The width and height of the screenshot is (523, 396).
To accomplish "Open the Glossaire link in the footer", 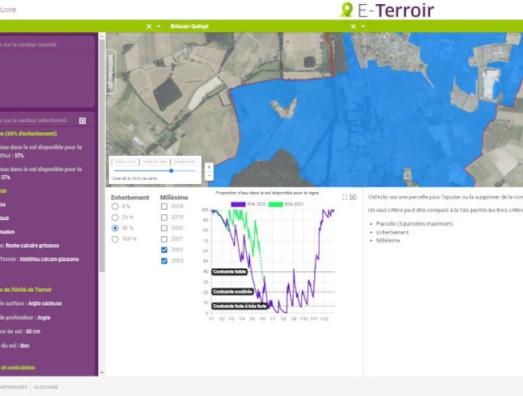I will click(x=46, y=387).
